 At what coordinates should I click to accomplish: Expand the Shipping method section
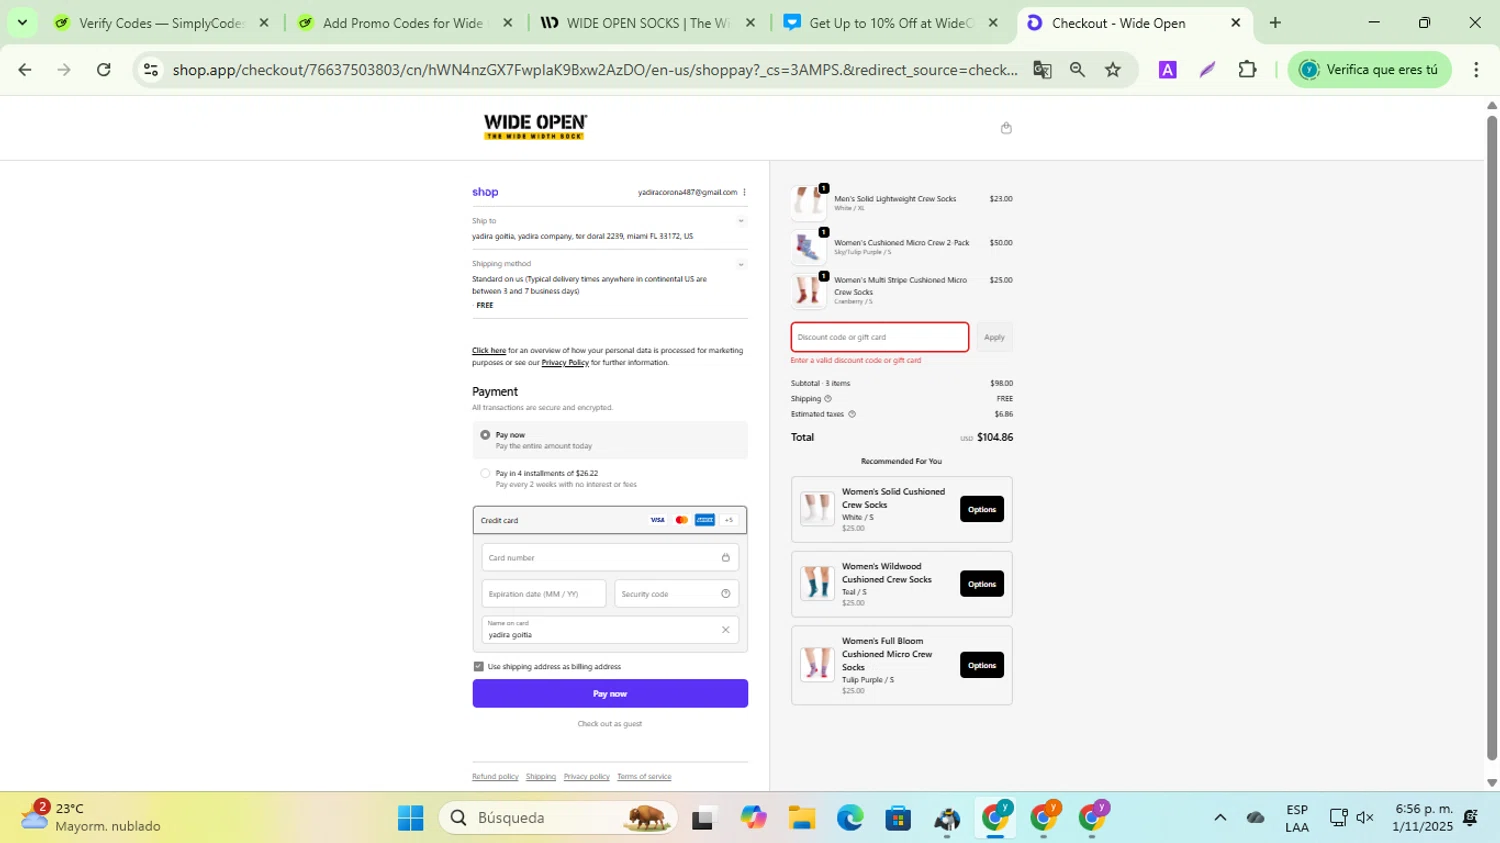click(x=741, y=265)
